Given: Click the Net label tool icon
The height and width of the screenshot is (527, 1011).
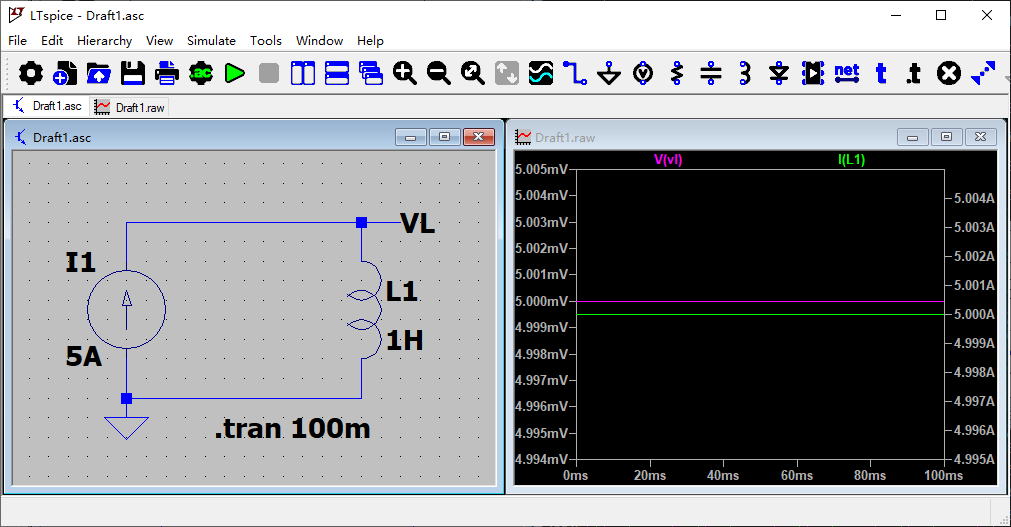Looking at the screenshot, I should (x=847, y=73).
